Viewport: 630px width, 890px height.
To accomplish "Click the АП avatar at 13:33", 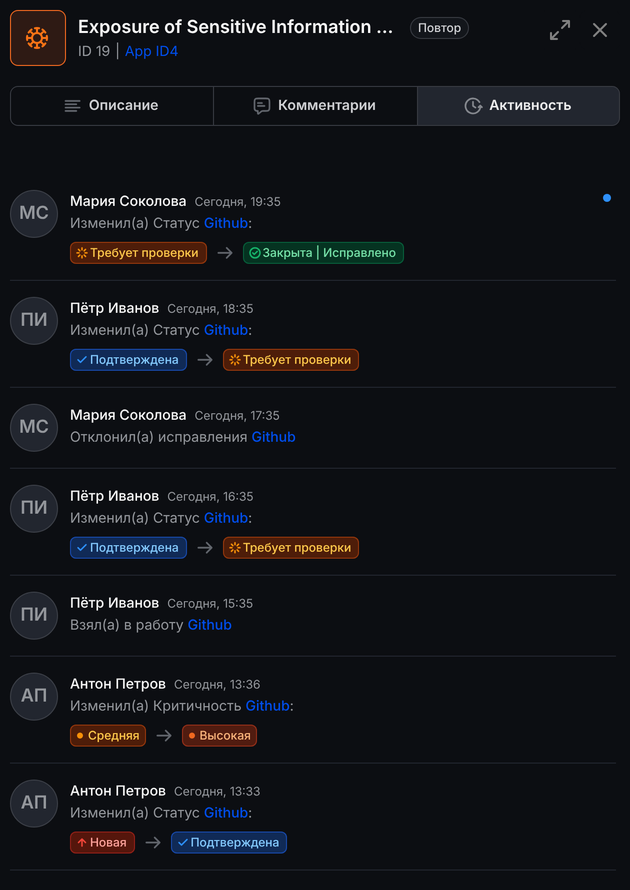I will pos(34,803).
